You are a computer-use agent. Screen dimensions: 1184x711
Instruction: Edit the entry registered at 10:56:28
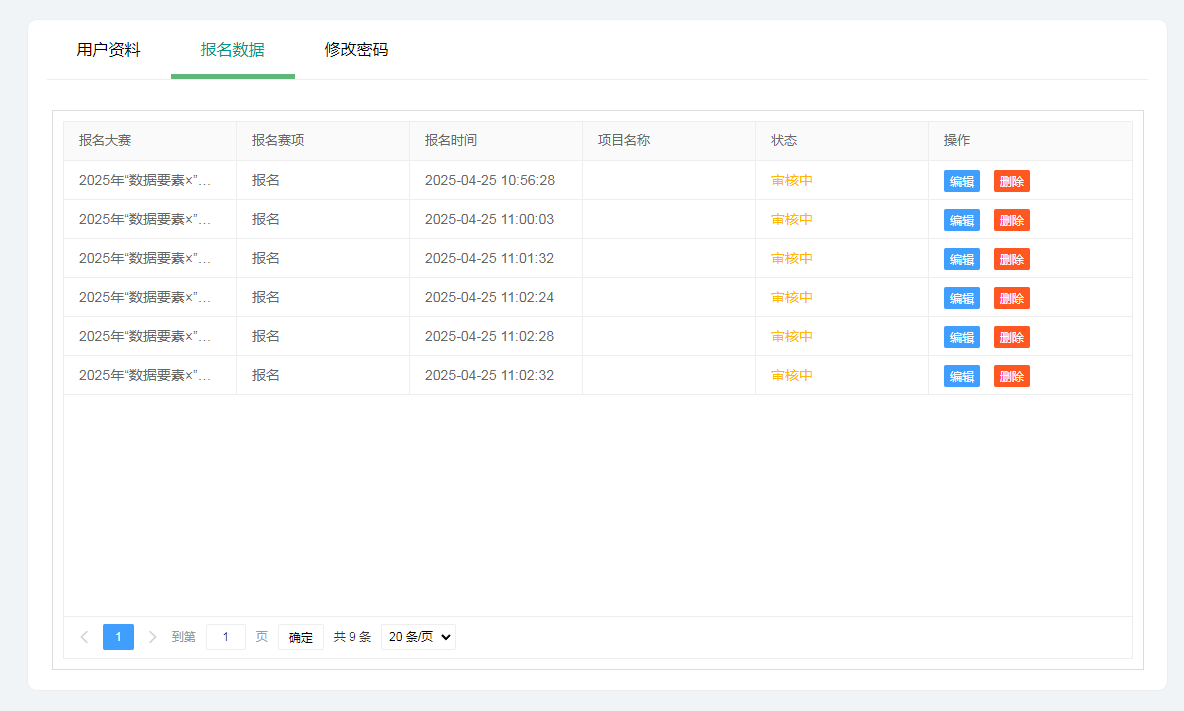(961, 181)
